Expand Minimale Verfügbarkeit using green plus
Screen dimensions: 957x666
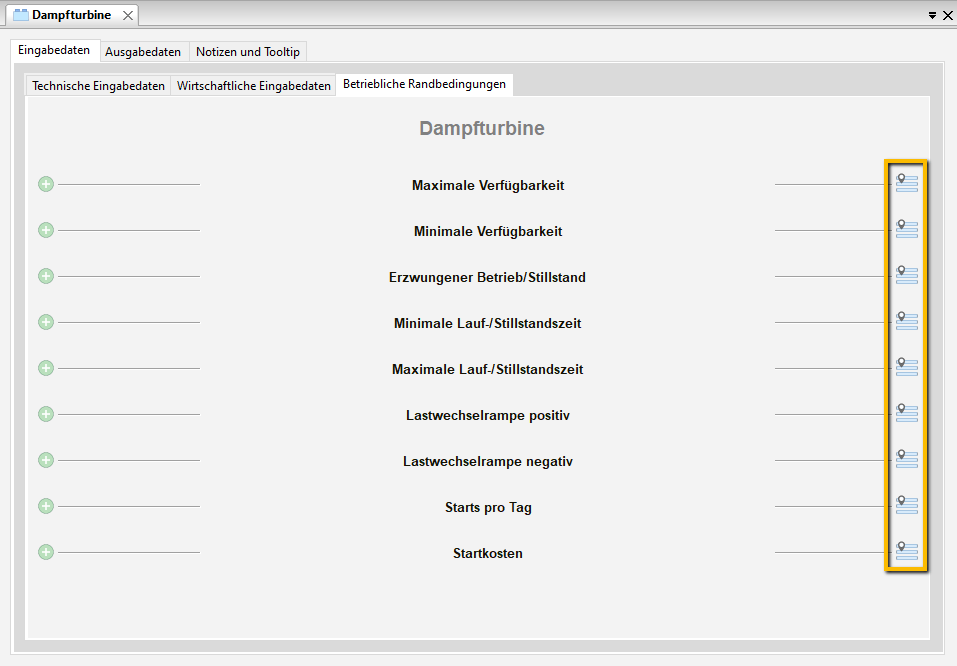[46, 230]
